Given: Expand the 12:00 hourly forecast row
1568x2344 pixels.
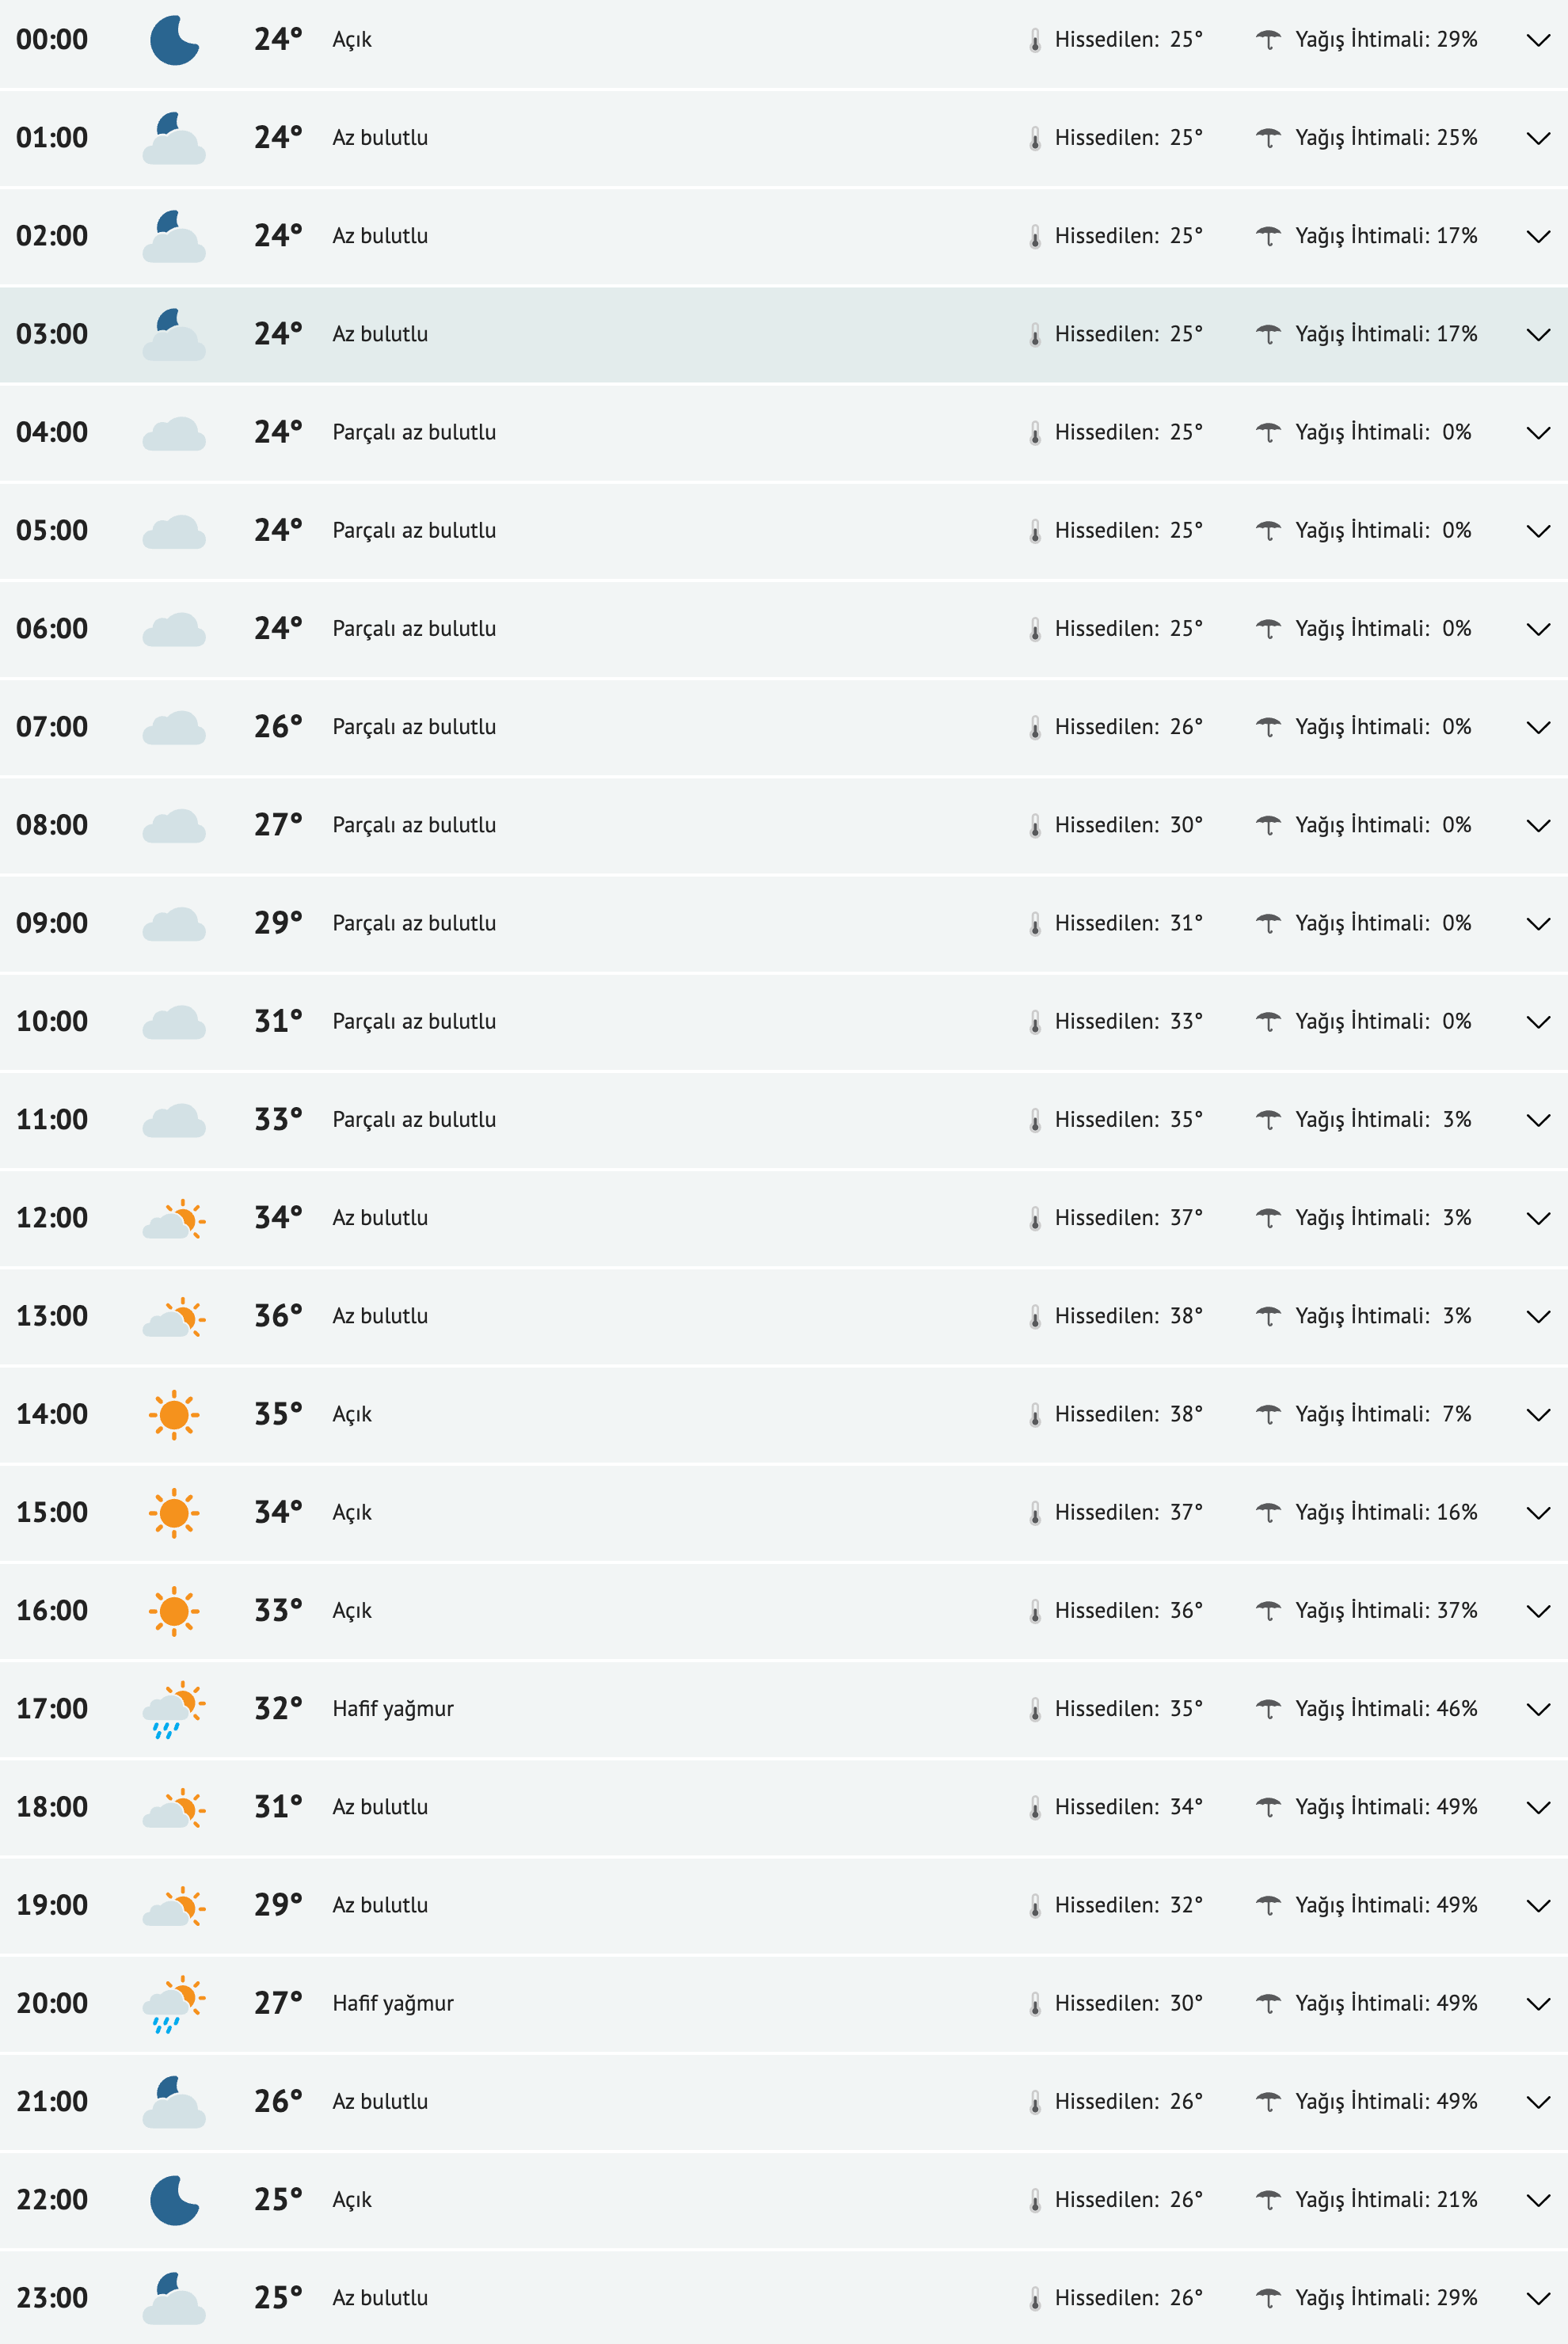Looking at the screenshot, I should coord(1537,1217).
